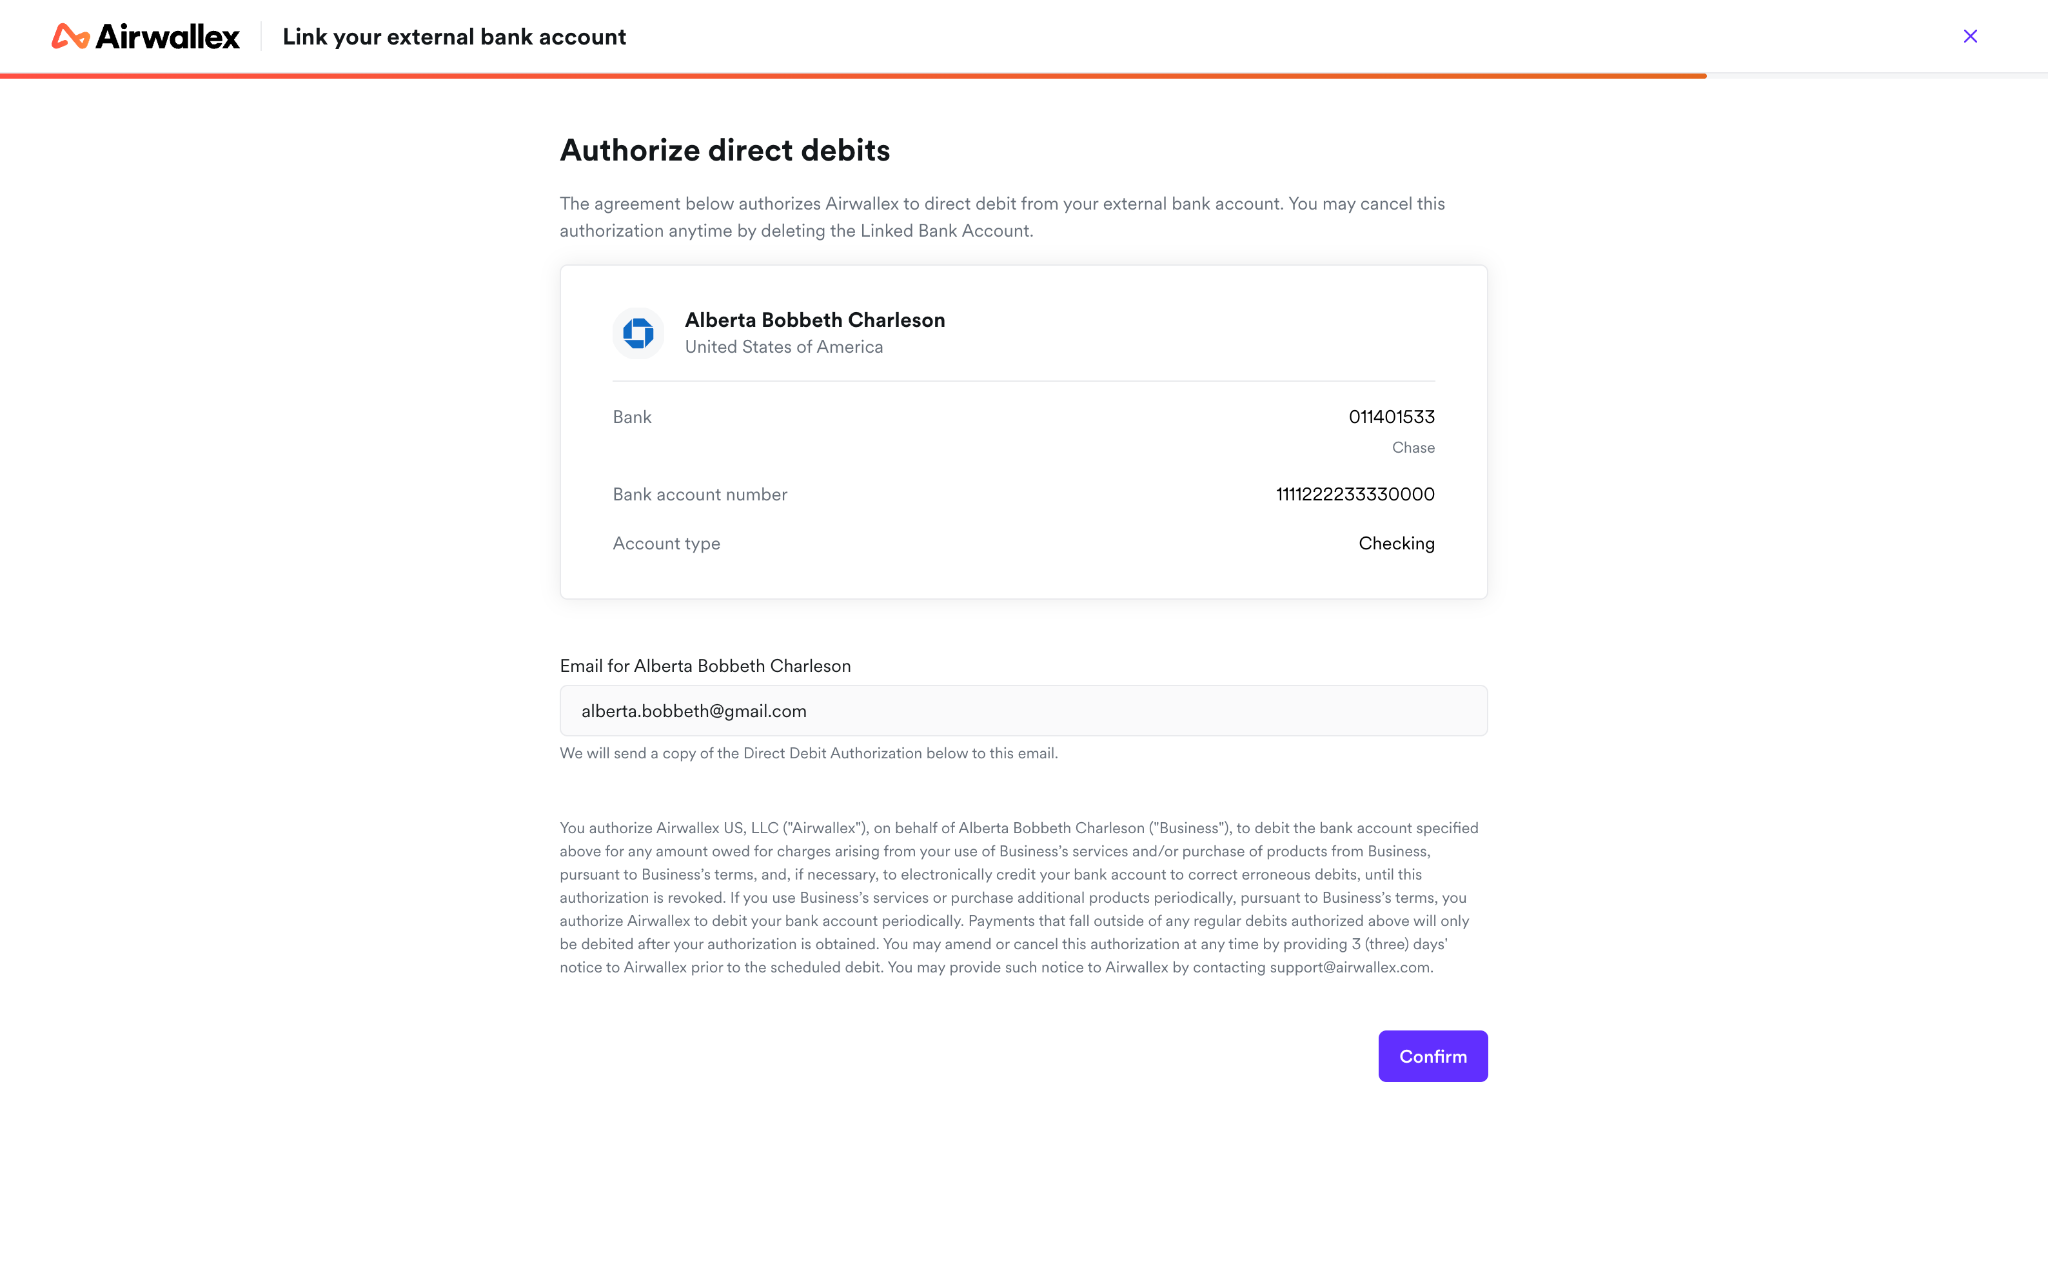The height and width of the screenshot is (1266, 2048).
Task: Click the email input field
Action: pyautogui.click(x=1023, y=711)
